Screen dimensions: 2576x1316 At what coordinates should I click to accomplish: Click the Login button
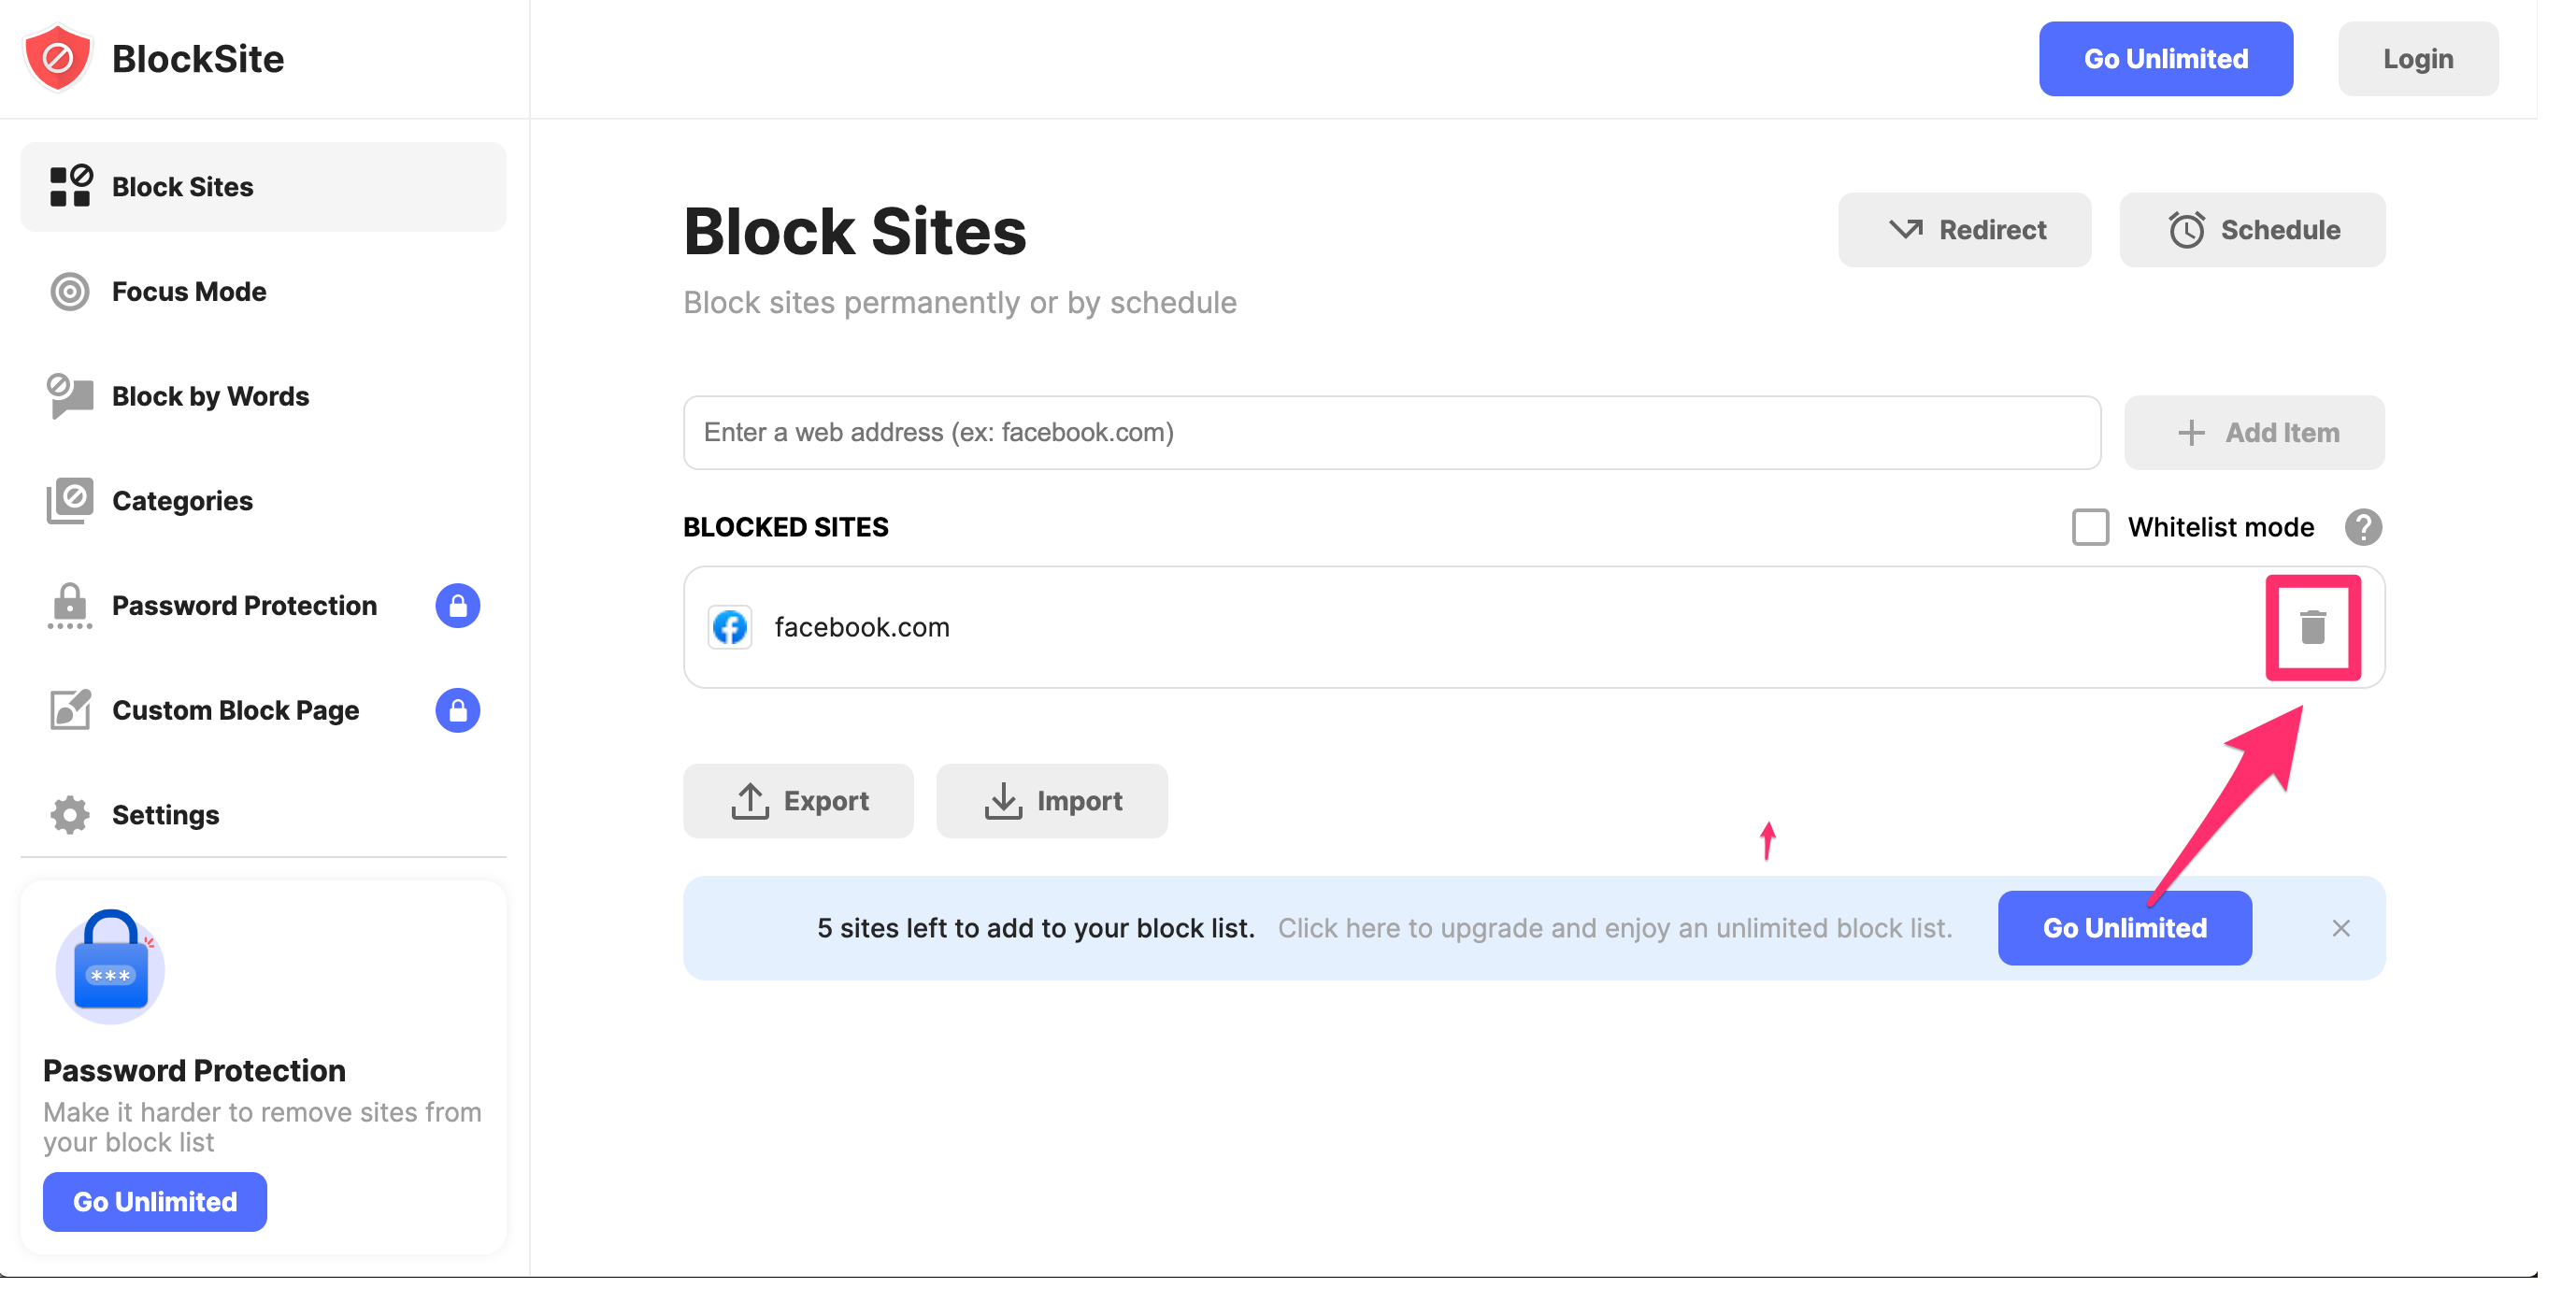coord(2418,58)
